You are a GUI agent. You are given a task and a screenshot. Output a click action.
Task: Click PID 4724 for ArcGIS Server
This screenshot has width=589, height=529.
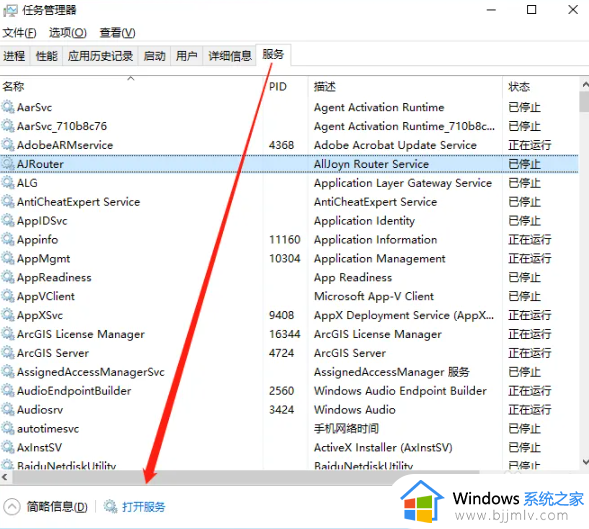point(281,353)
